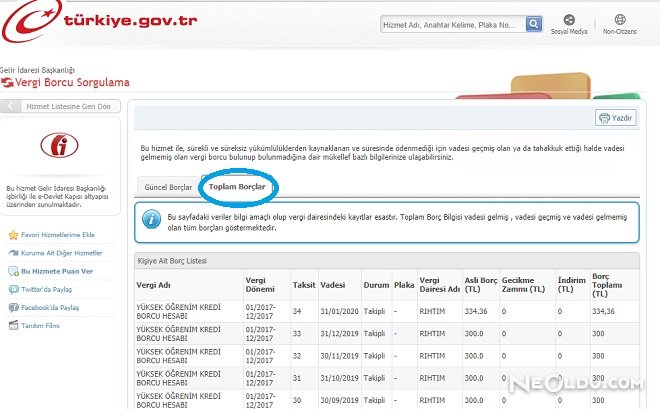This screenshot has height=409, width=660.
Task: Click the Facebook'da Paylaş icon
Action: [x=12, y=307]
